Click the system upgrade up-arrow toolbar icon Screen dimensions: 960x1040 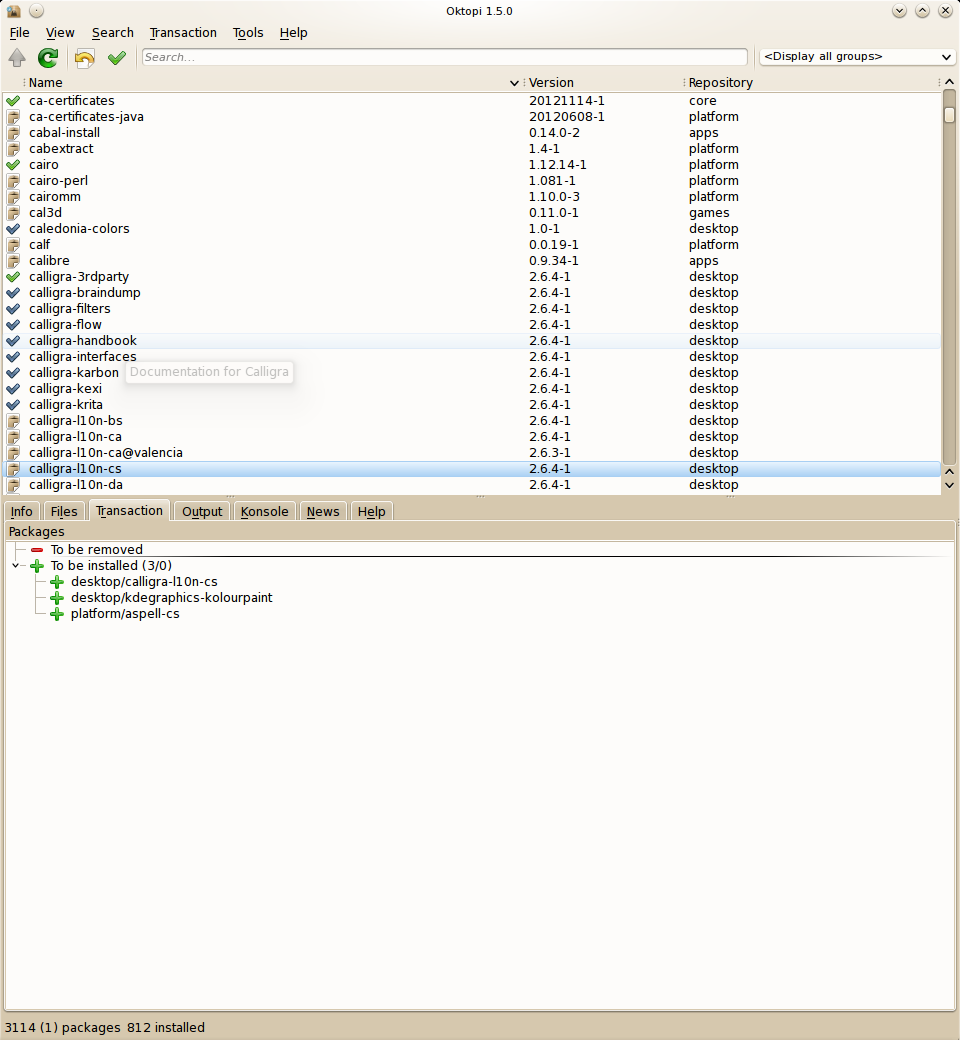(17, 58)
